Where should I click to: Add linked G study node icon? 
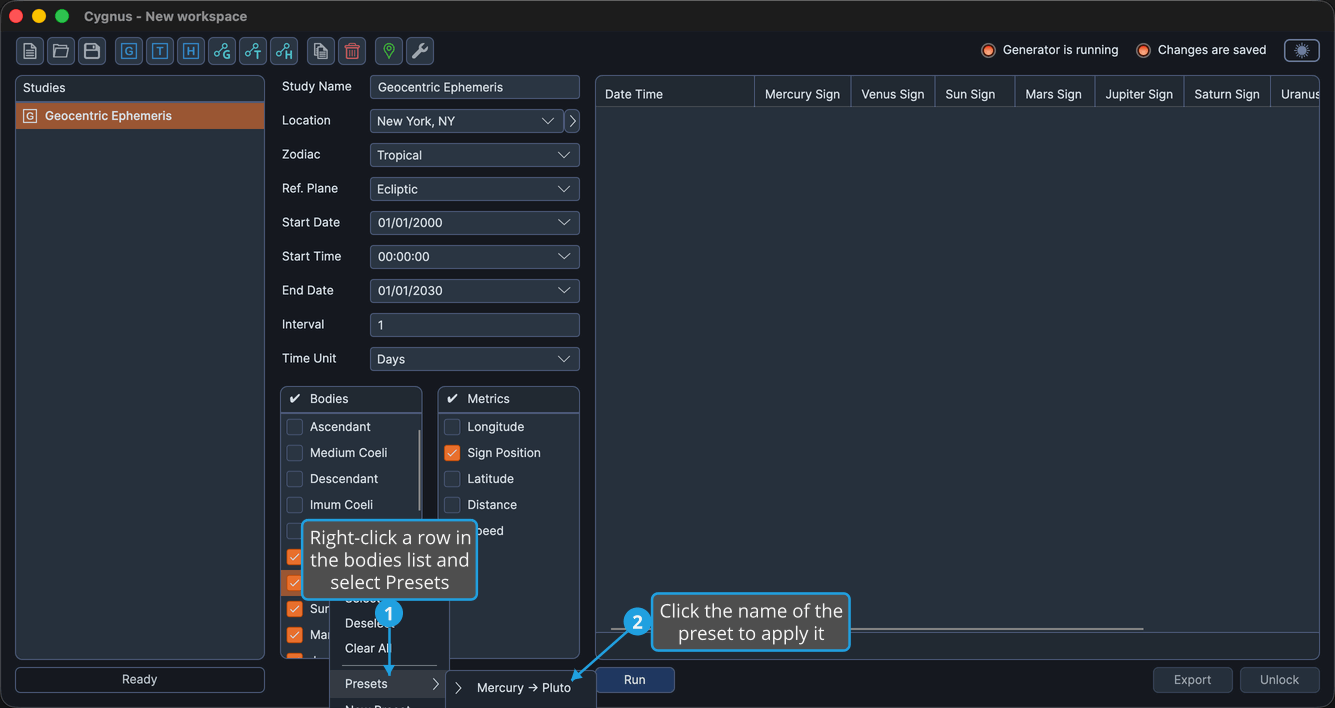222,51
